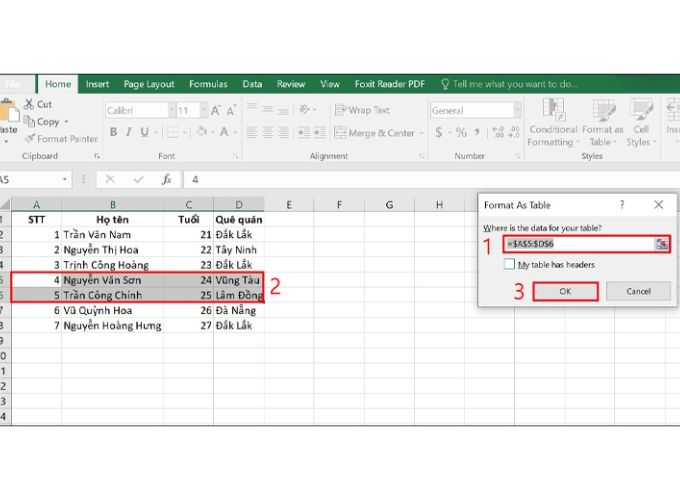Toggle Wrap Text
Screen dimensions: 680x500
[x=362, y=110]
